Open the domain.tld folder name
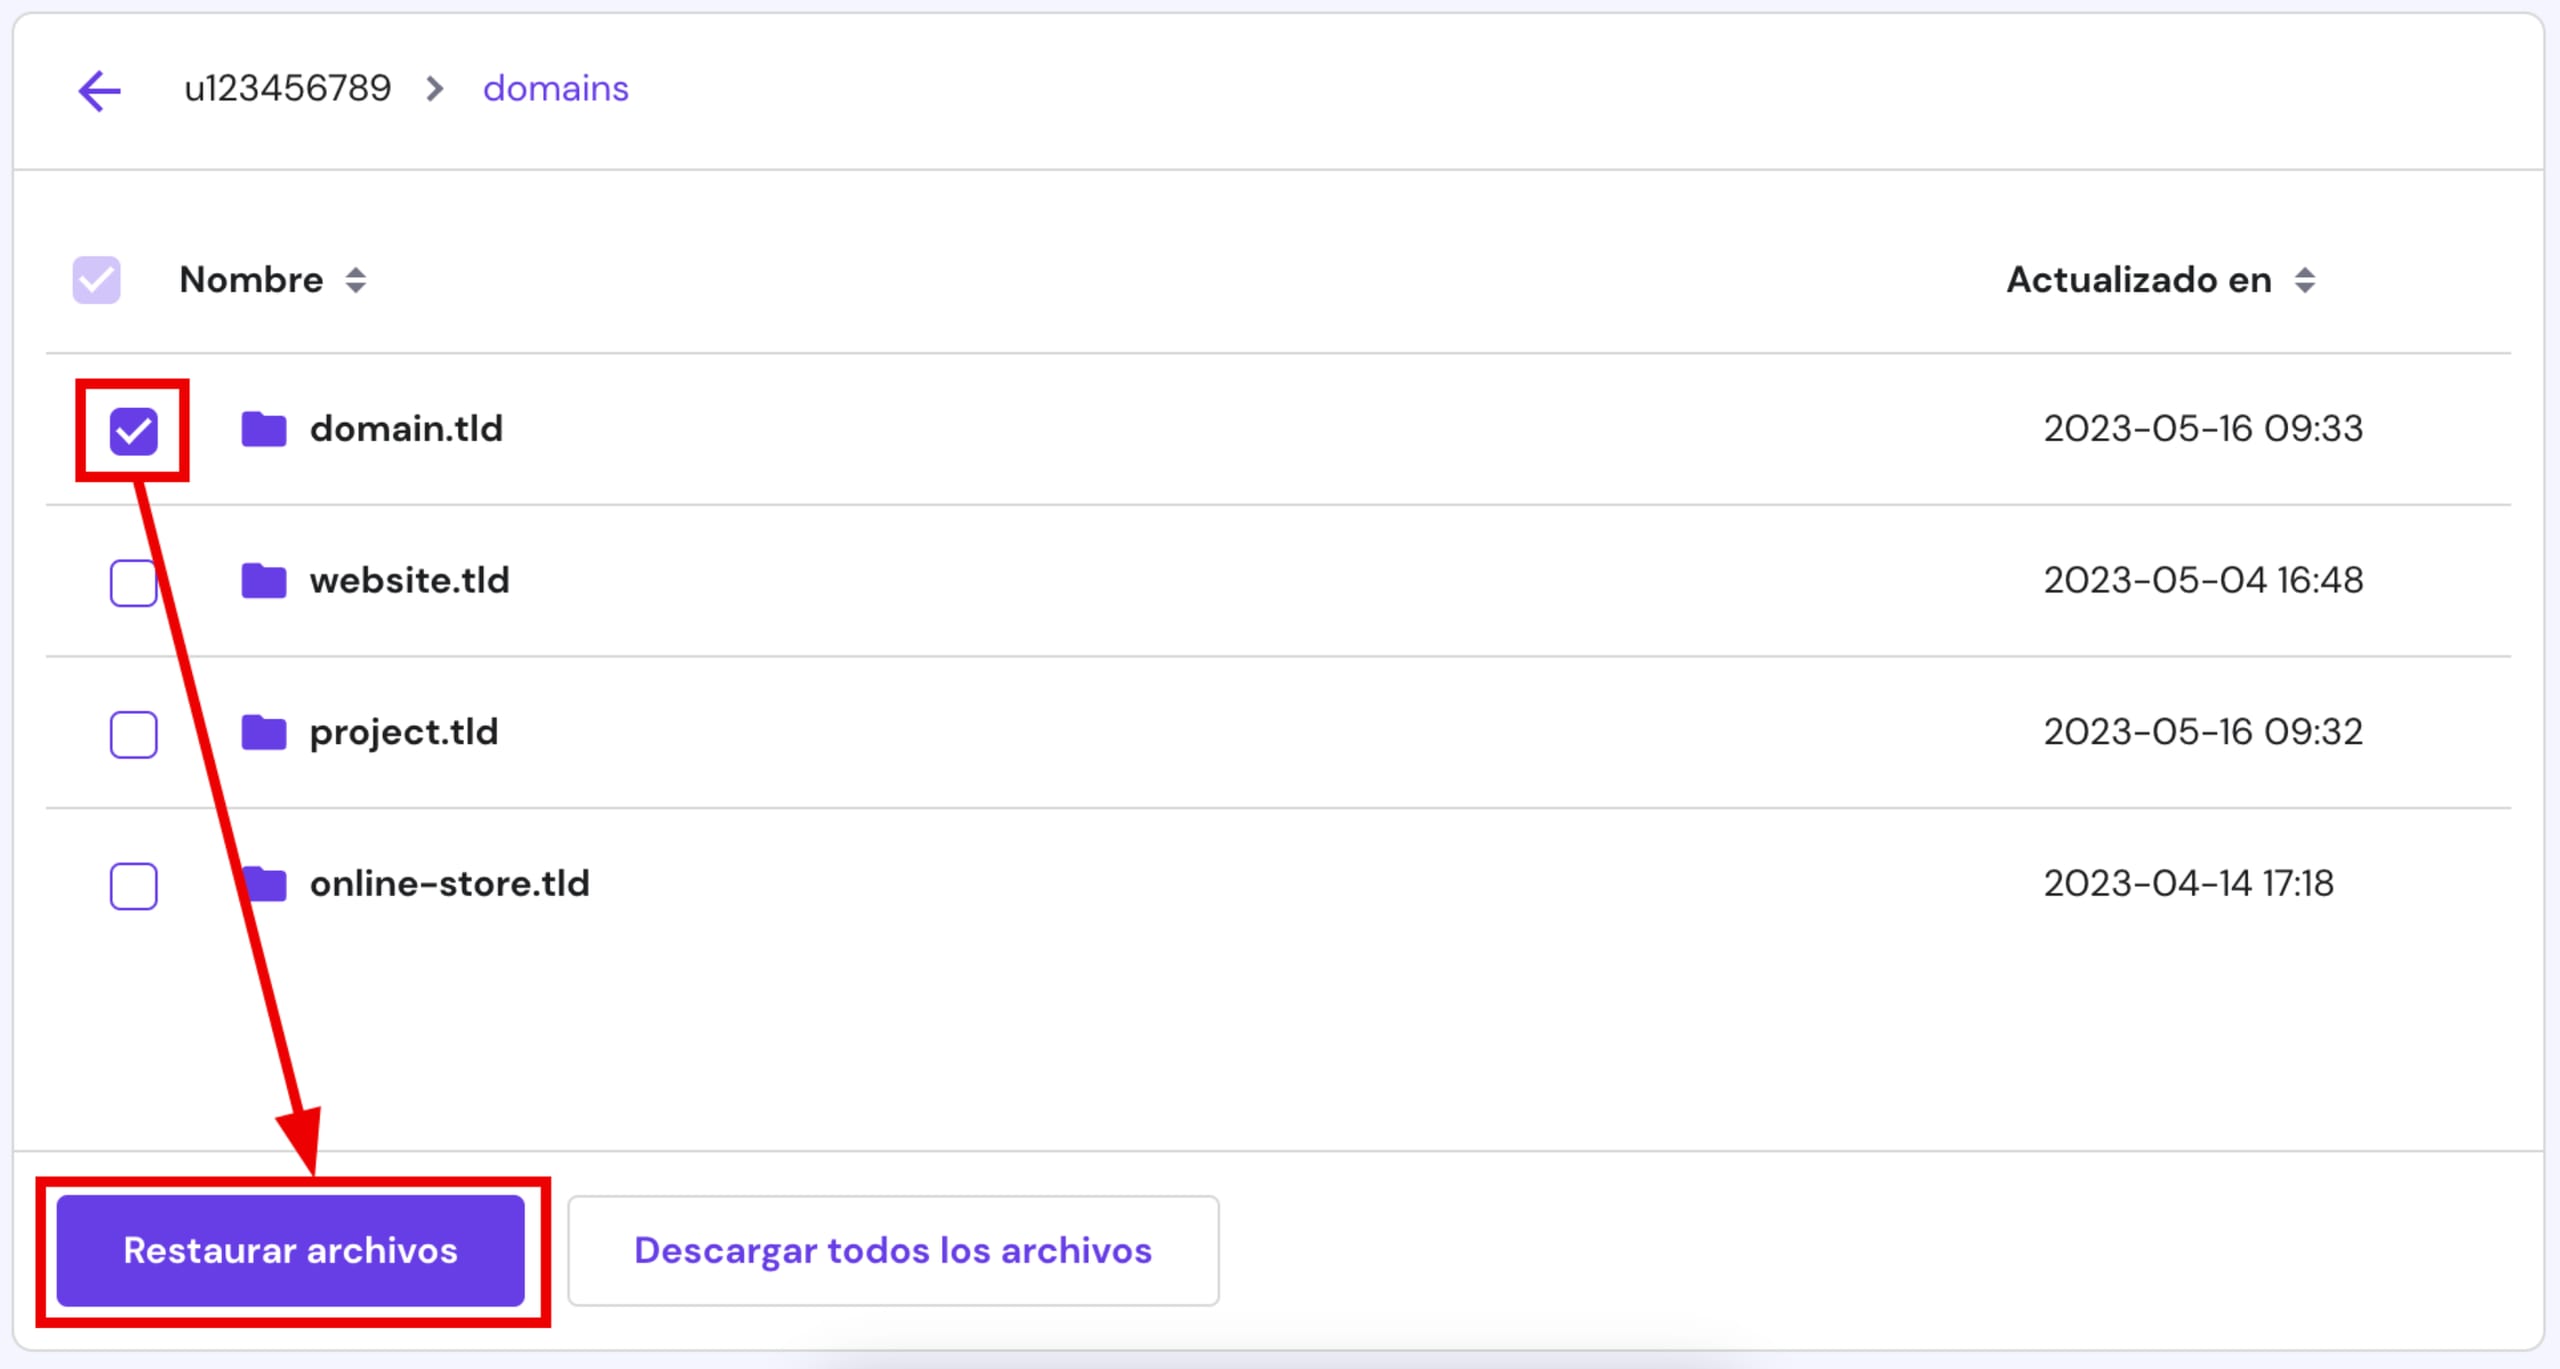This screenshot has width=2560, height=1369. 406,429
